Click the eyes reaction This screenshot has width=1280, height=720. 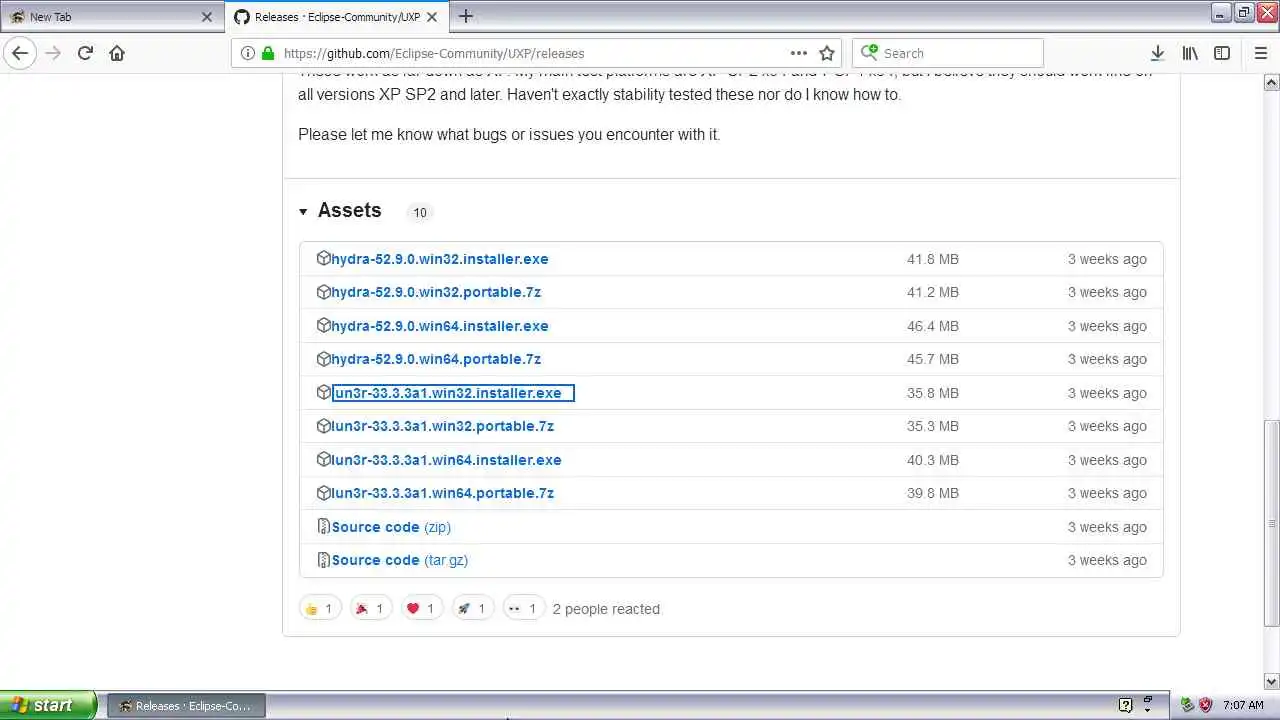click(523, 608)
